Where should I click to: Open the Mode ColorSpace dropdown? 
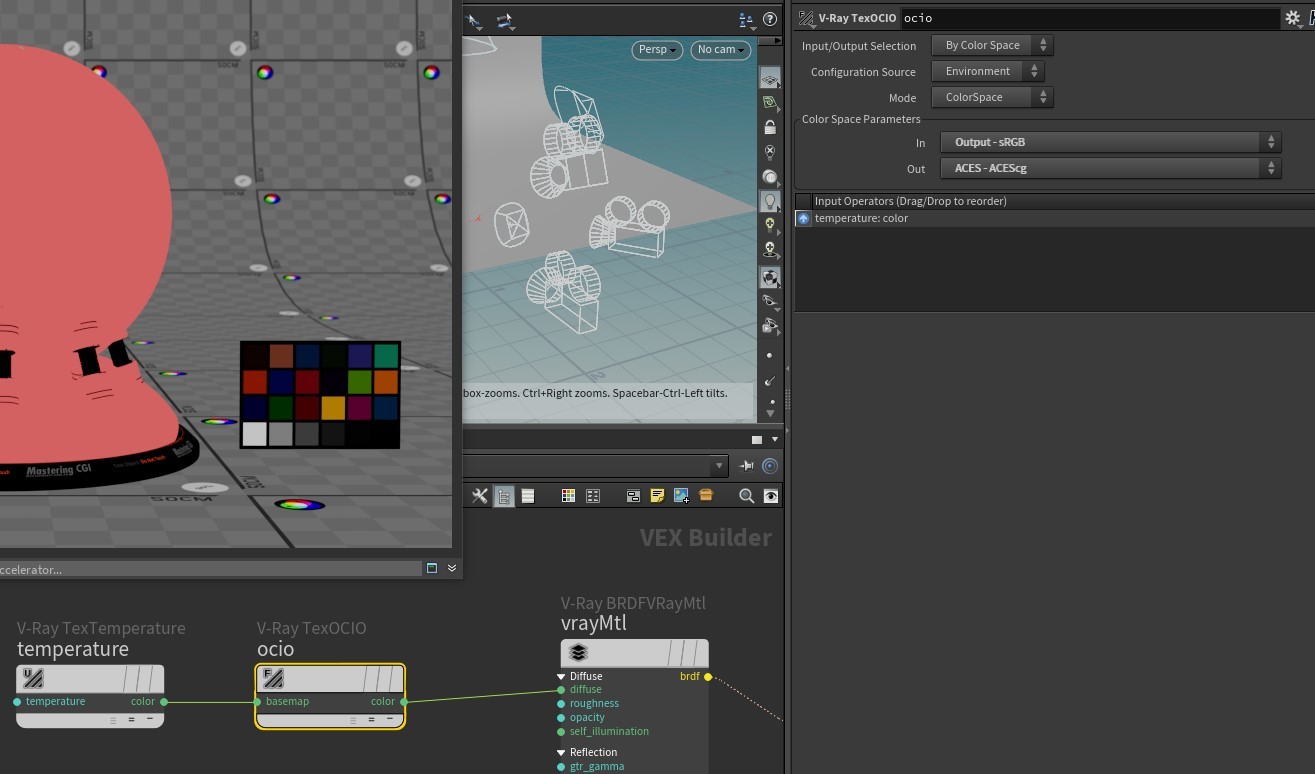point(992,97)
